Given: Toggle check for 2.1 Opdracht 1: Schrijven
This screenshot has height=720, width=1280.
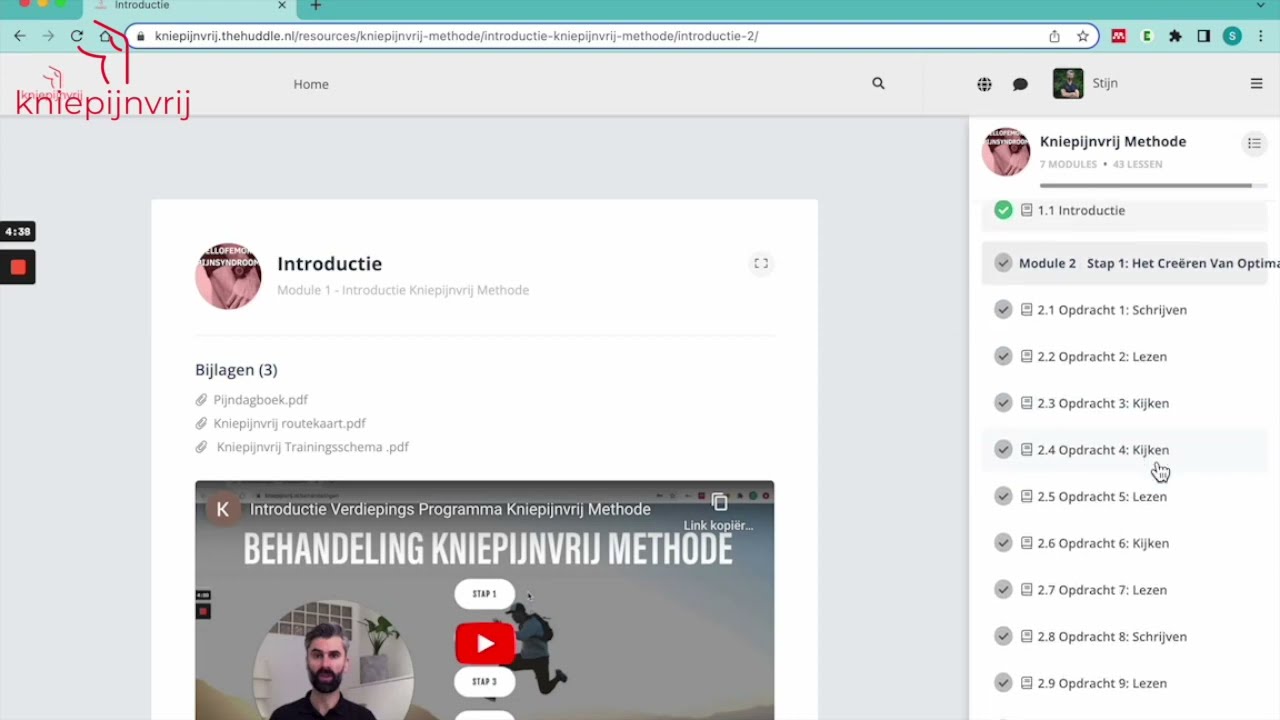Looking at the screenshot, I should [x=1003, y=310].
